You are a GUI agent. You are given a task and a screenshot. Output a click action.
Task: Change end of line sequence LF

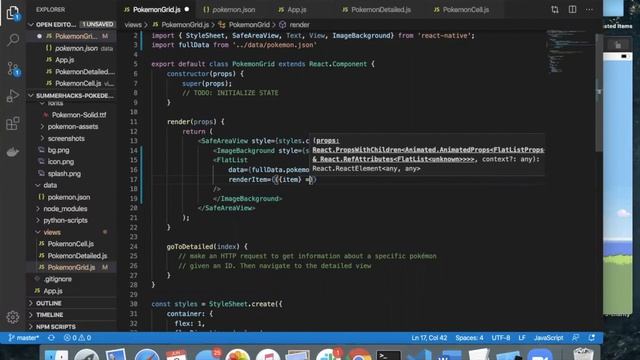[522, 338]
